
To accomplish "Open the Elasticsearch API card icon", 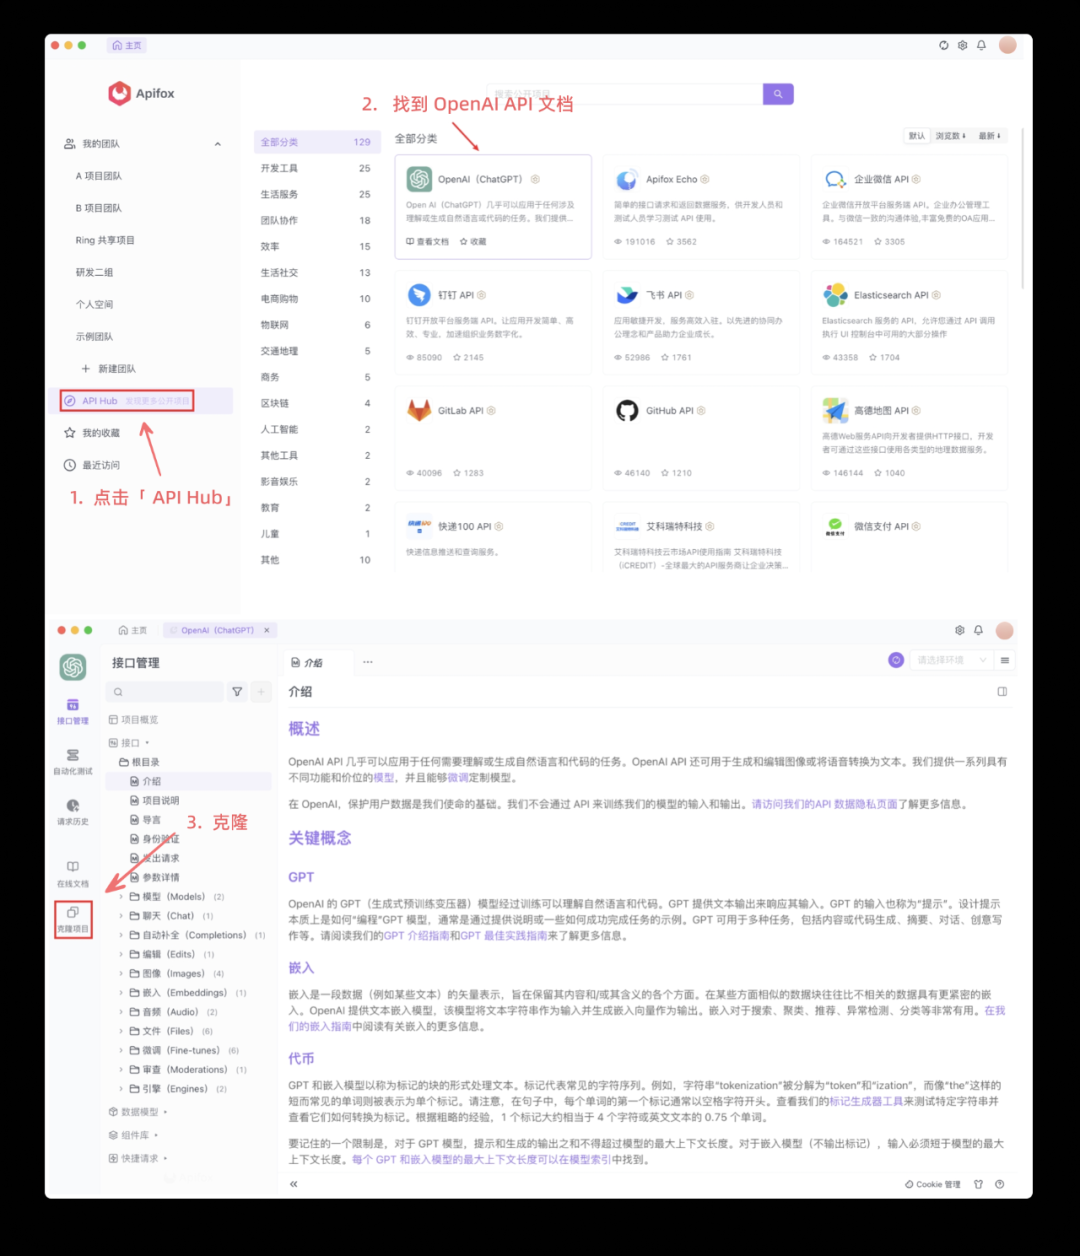I will (x=835, y=295).
